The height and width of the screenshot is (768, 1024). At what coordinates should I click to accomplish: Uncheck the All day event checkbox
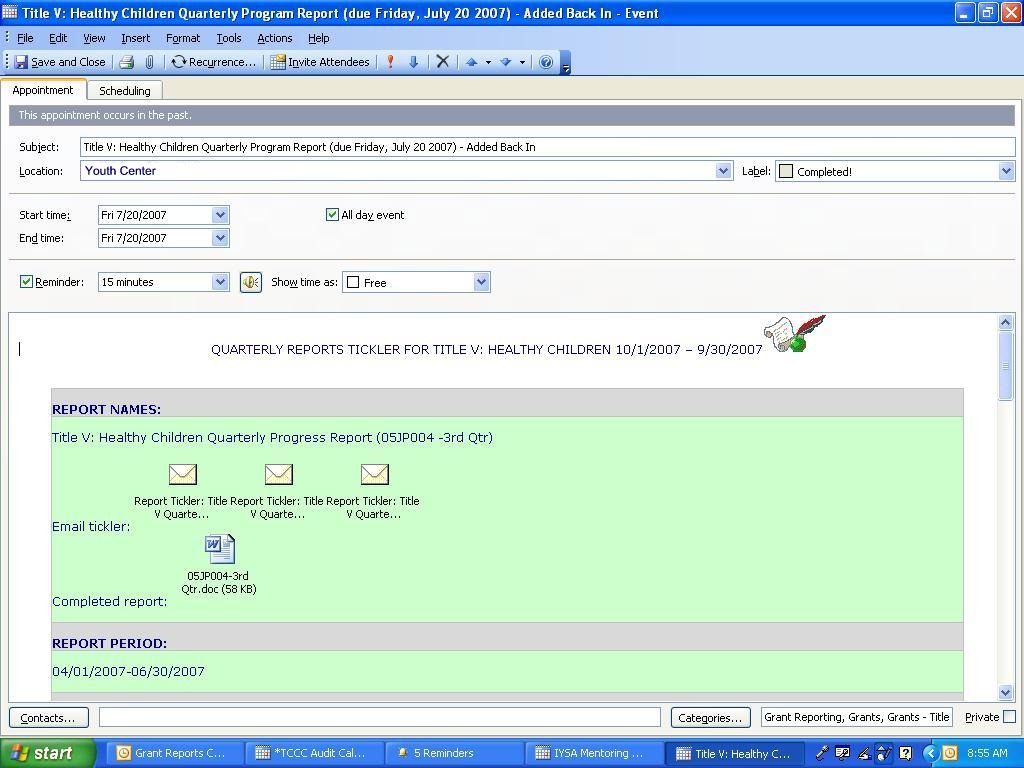[x=333, y=214]
